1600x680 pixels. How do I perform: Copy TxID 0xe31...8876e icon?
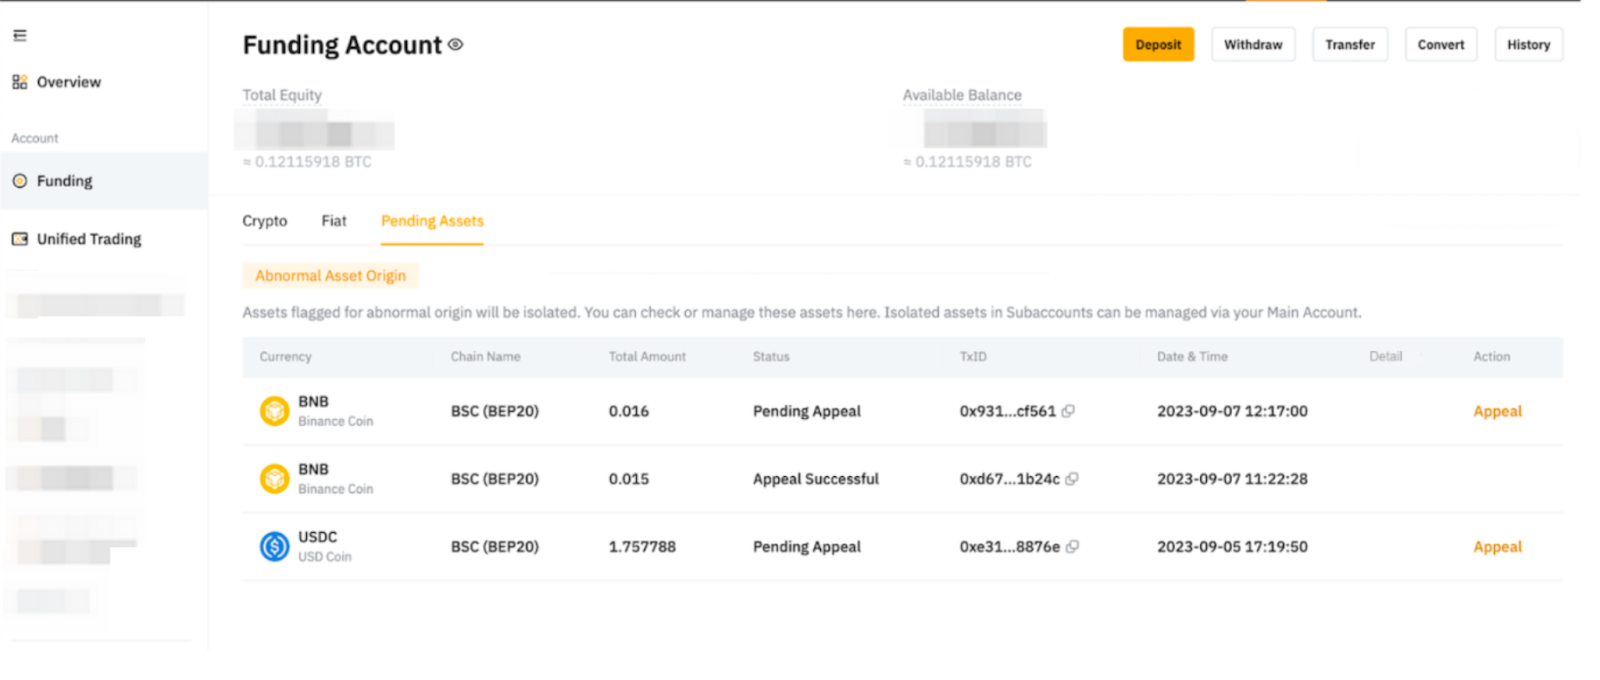point(1072,547)
